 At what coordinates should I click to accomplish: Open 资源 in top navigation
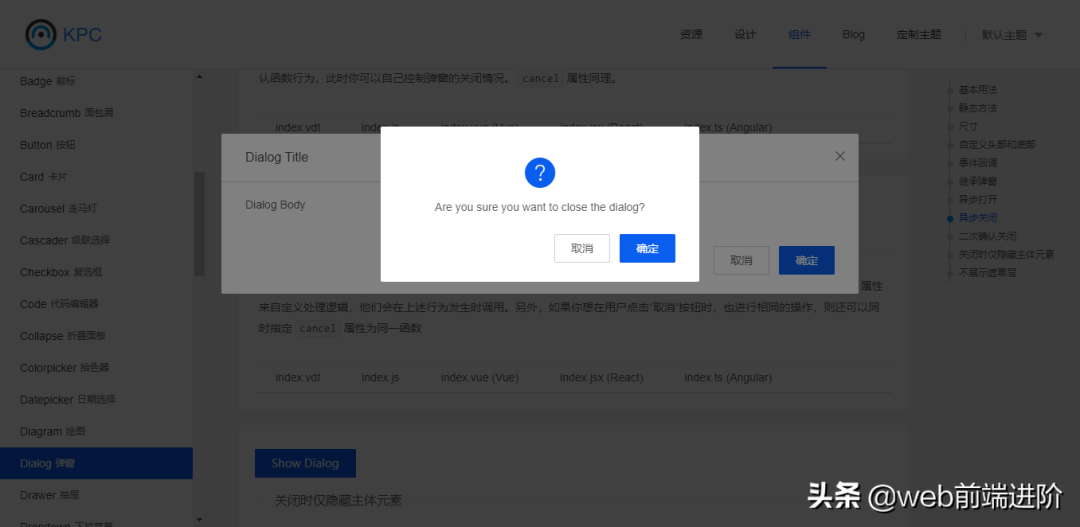click(x=691, y=34)
